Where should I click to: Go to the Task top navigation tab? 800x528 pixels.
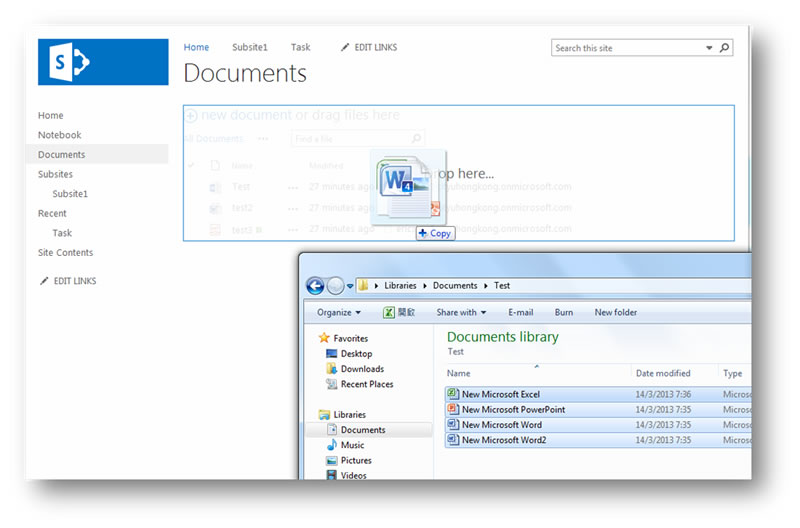pos(300,47)
